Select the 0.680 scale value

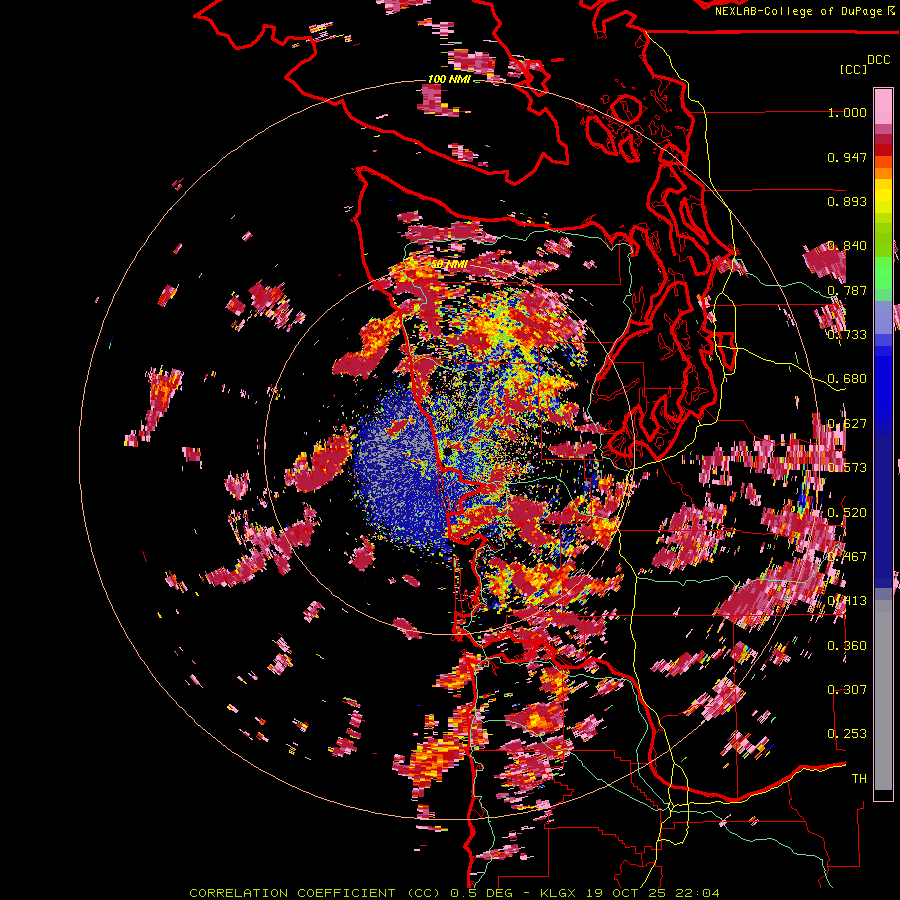pos(847,379)
